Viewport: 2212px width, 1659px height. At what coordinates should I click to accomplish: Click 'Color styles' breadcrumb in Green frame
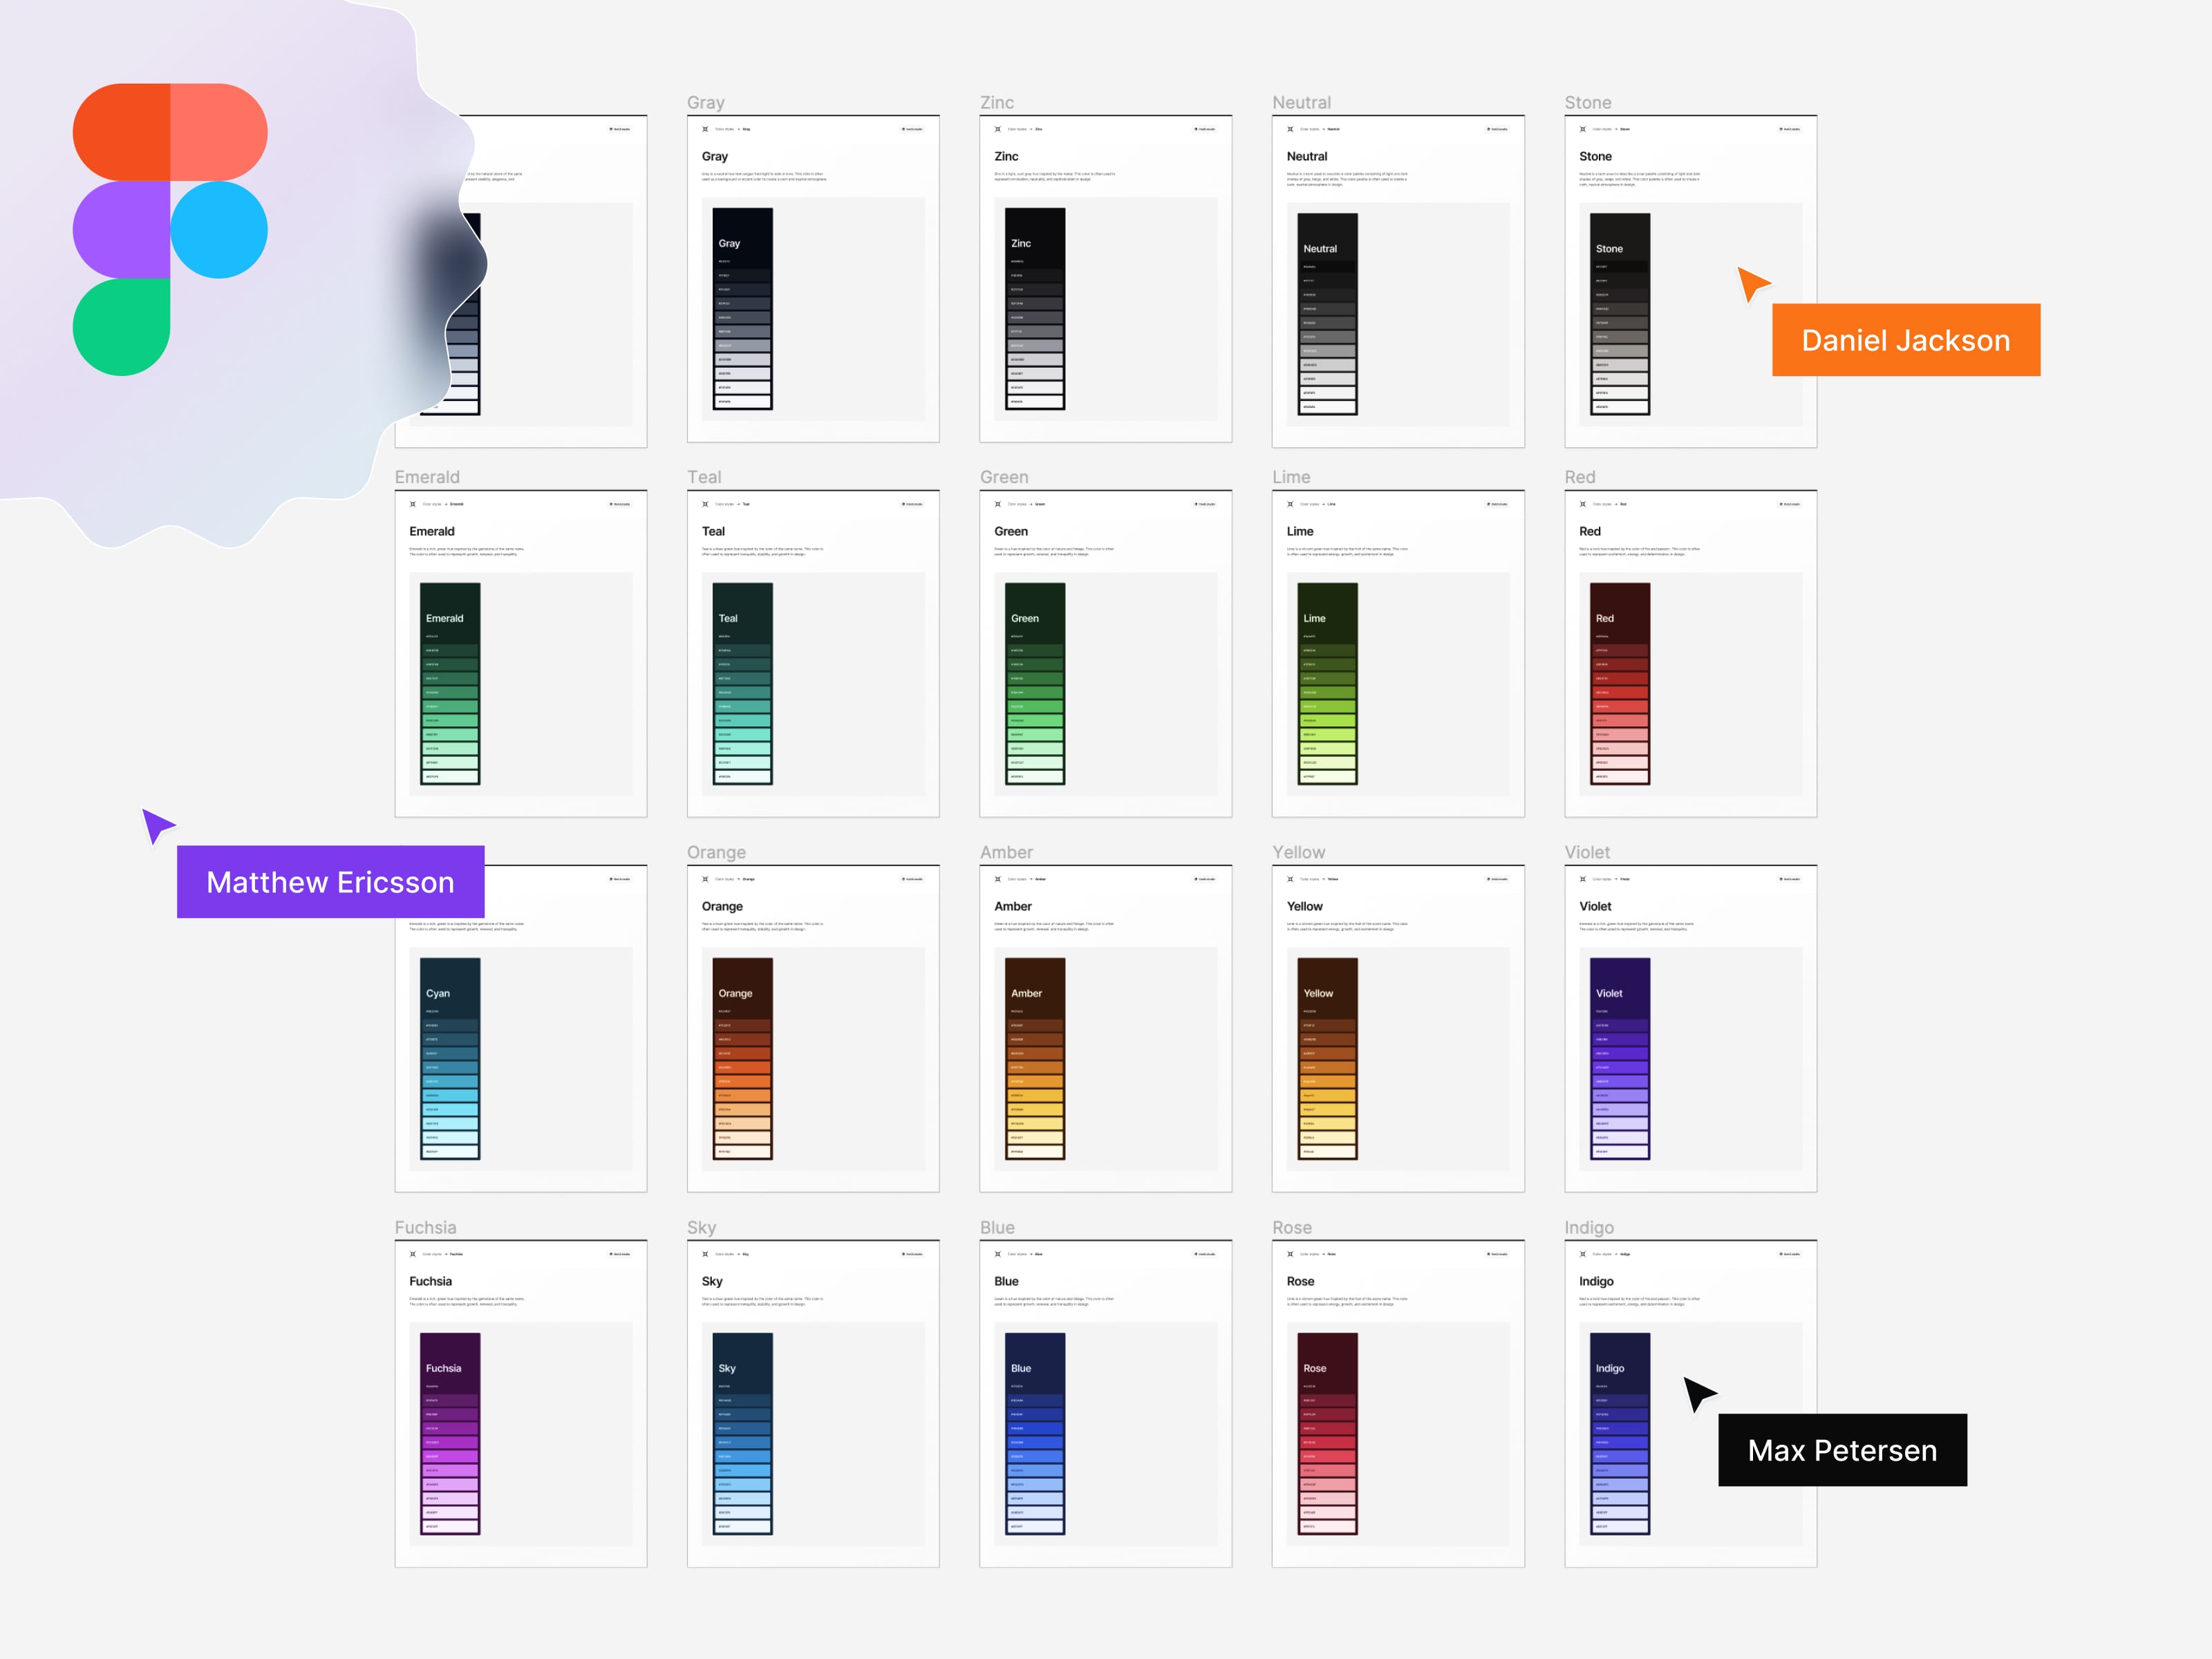pos(1016,504)
